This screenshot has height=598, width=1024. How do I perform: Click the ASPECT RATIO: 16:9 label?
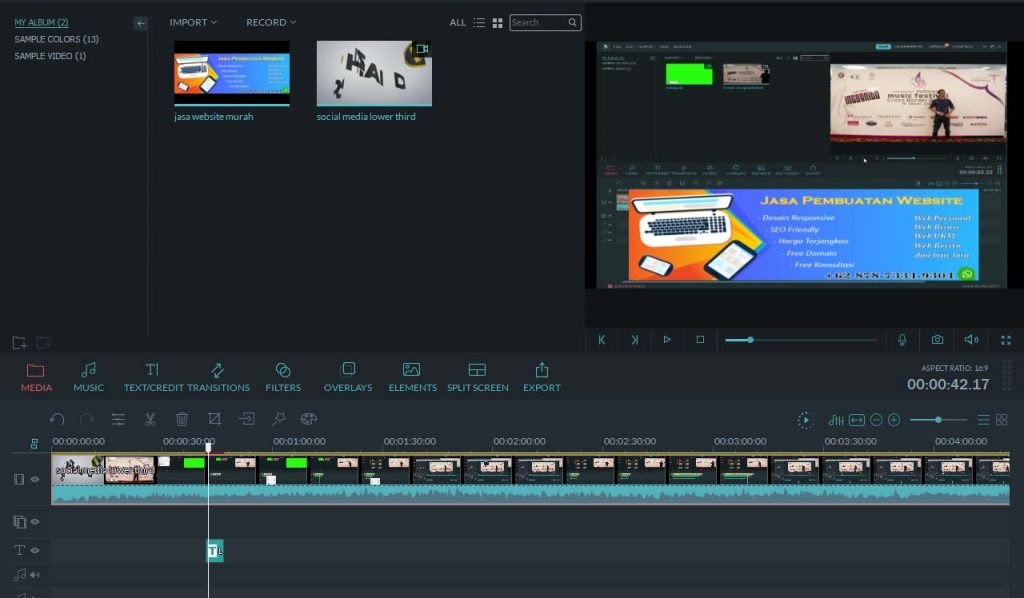(x=954, y=368)
